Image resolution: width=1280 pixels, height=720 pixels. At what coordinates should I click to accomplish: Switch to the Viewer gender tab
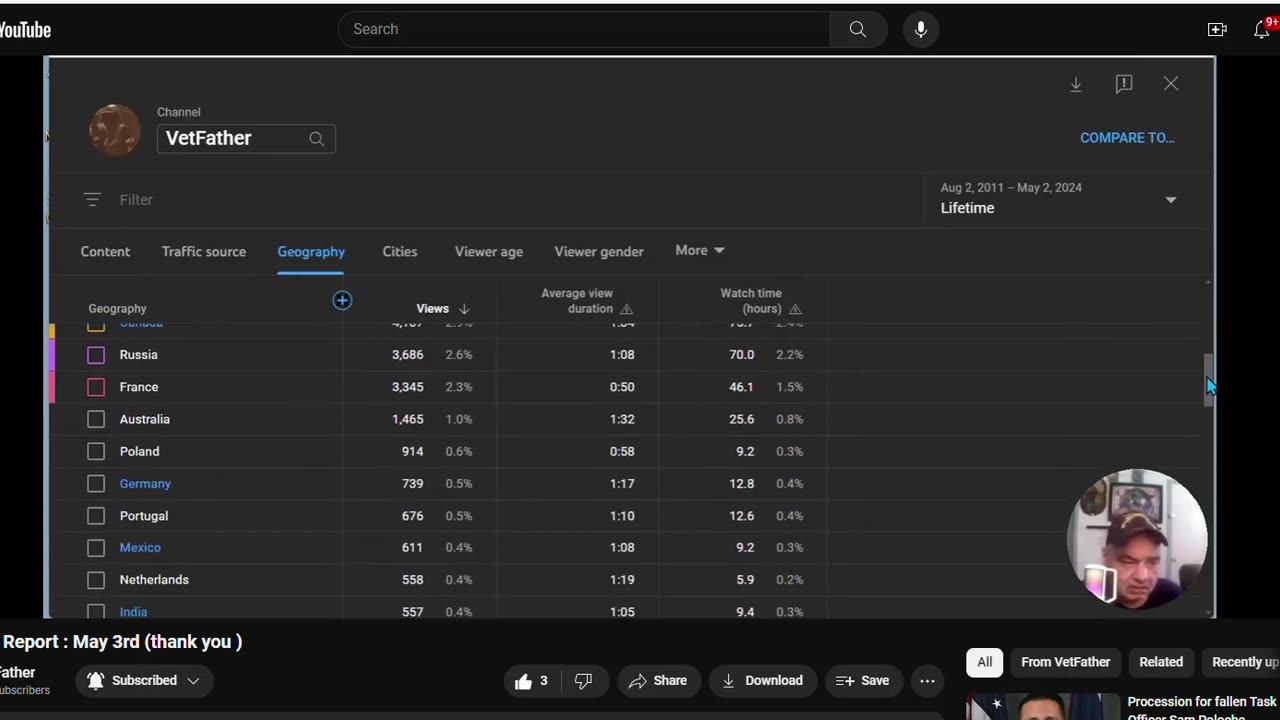coord(599,252)
